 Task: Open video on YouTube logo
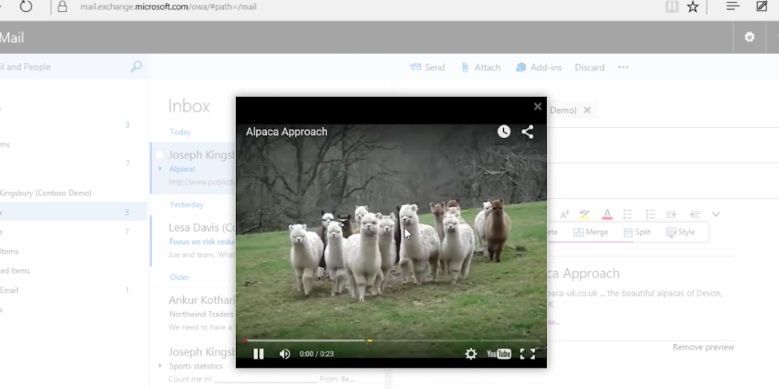point(499,354)
